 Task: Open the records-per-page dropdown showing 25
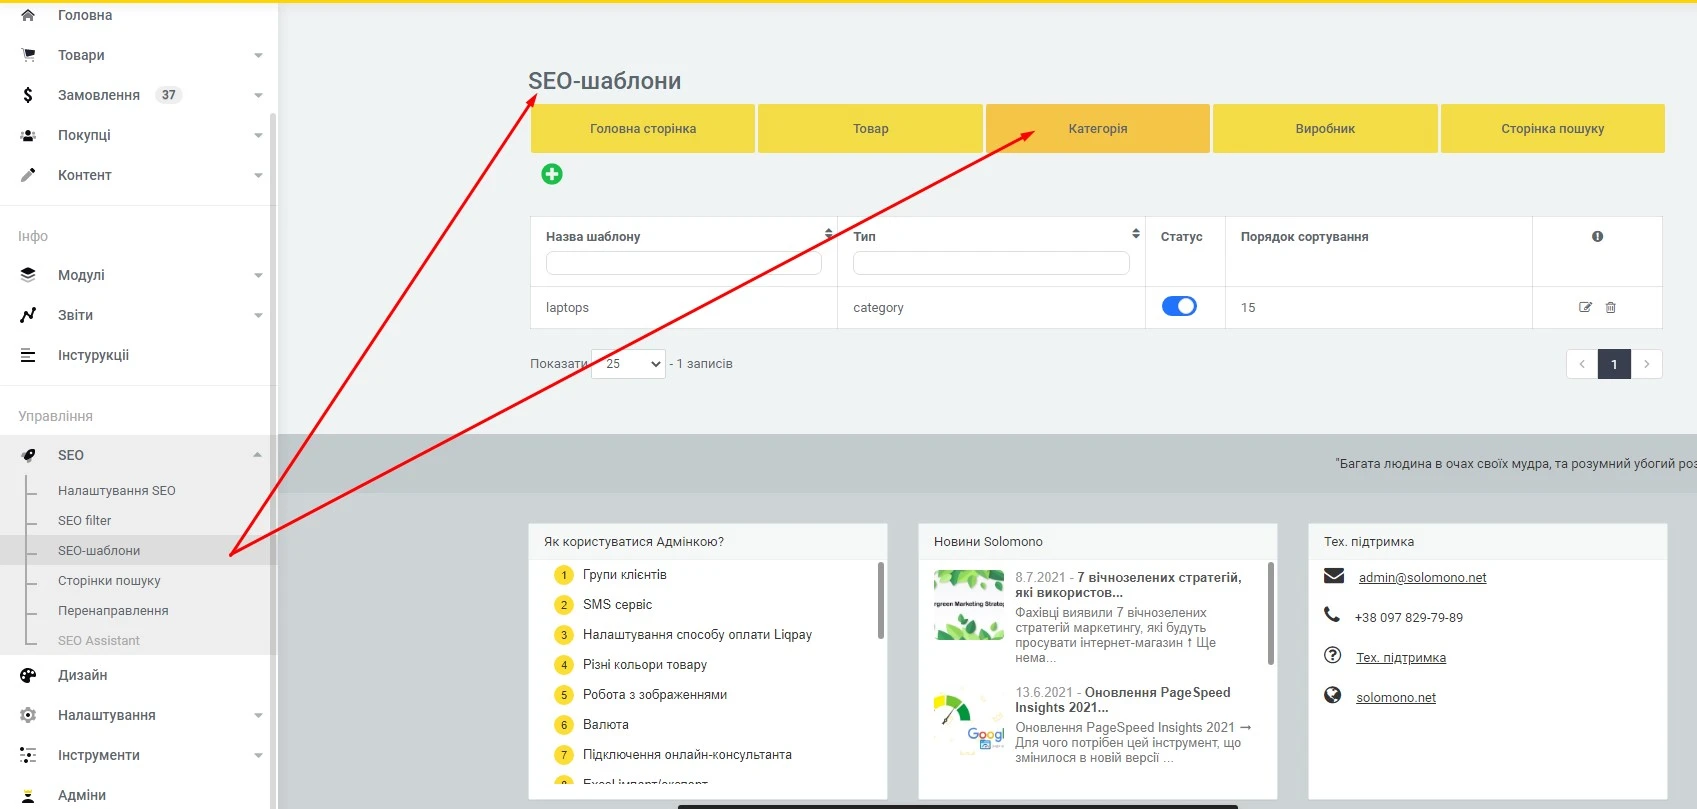[628, 364]
